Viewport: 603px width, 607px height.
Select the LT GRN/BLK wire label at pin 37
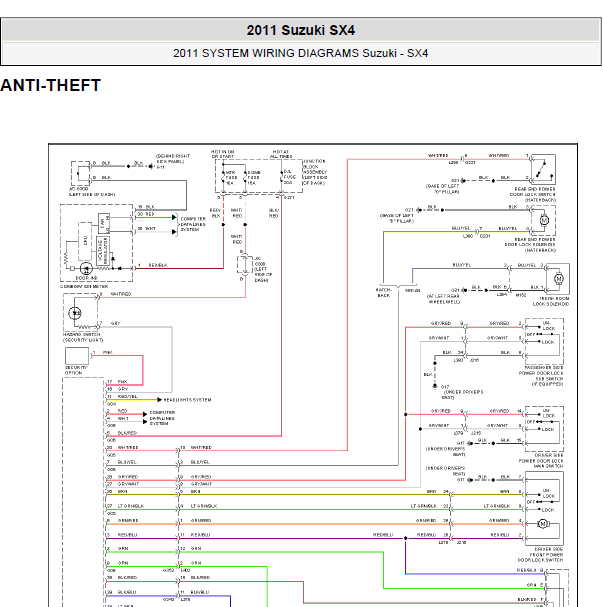point(131,506)
